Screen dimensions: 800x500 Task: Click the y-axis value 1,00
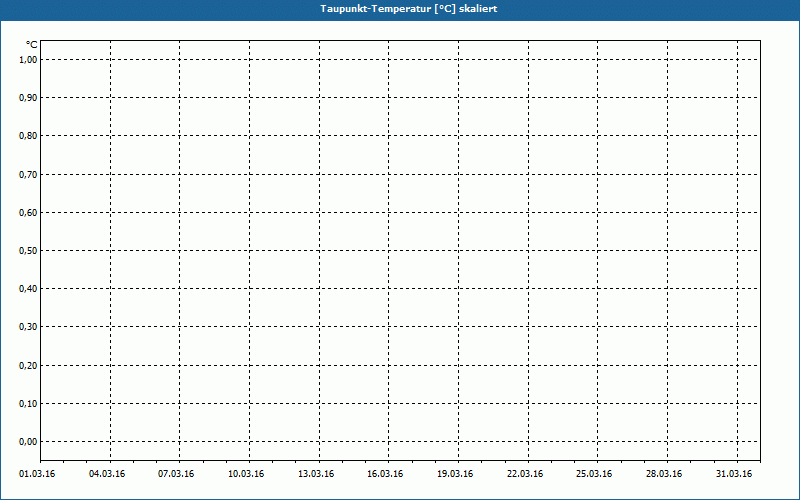[28, 60]
